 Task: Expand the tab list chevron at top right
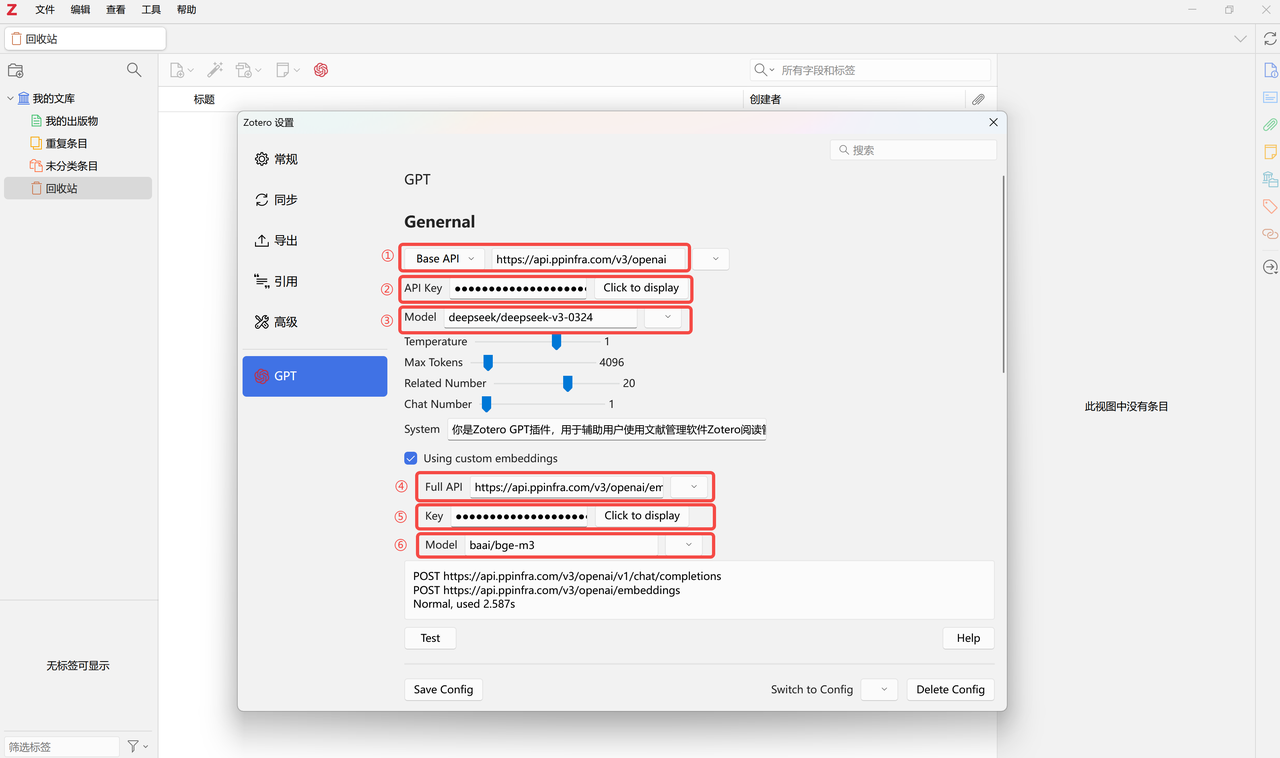click(1240, 39)
